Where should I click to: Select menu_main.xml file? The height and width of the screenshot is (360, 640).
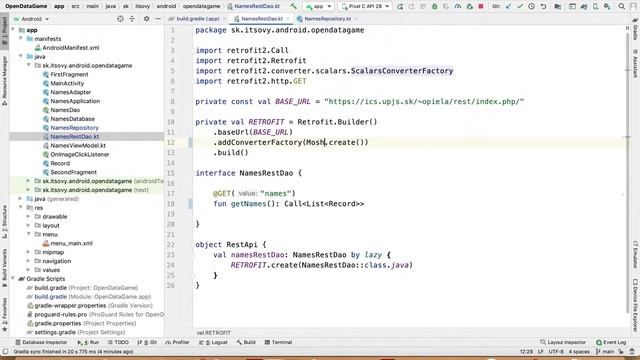[x=71, y=243]
